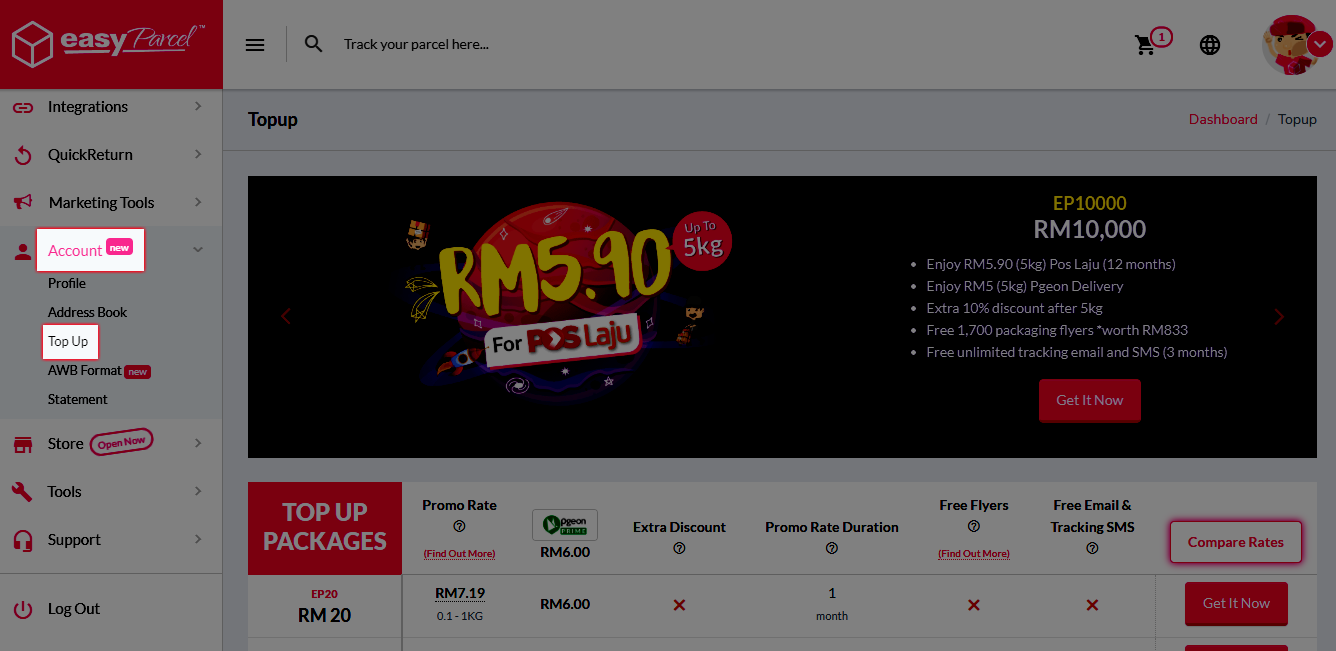Expand the Marketing Tools chevron
Screen dimensions: 1336x651
click(x=198, y=202)
